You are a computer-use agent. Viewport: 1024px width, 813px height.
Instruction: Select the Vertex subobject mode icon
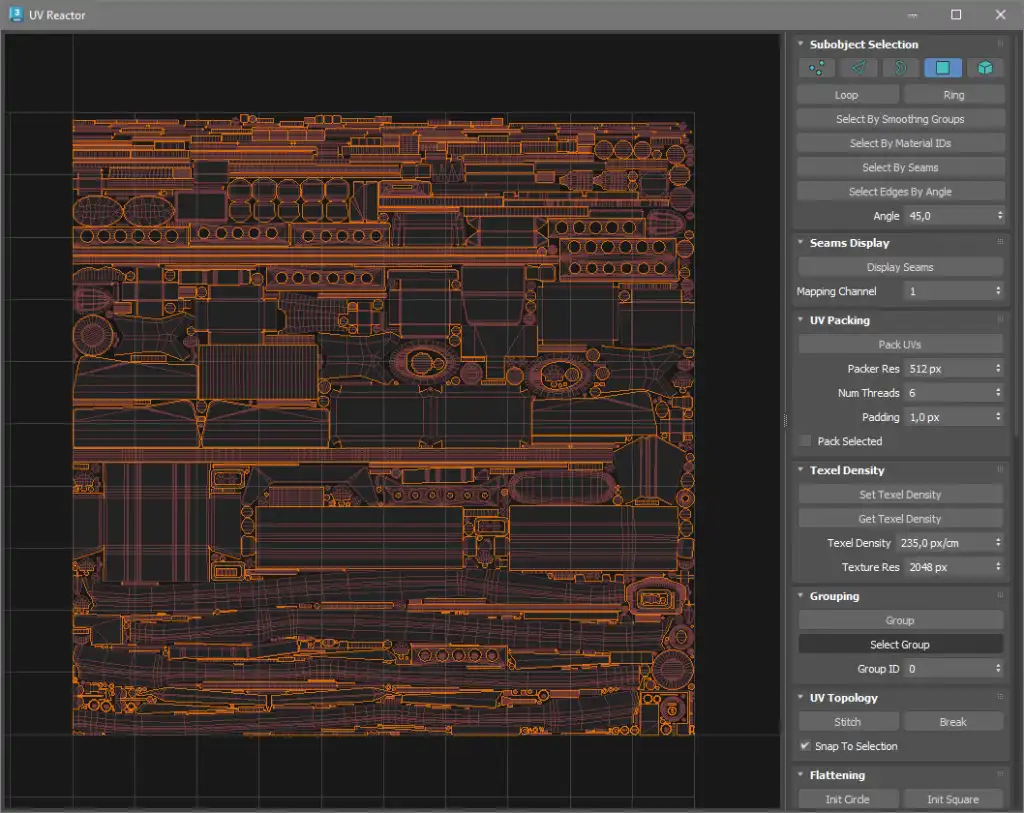[817, 68]
